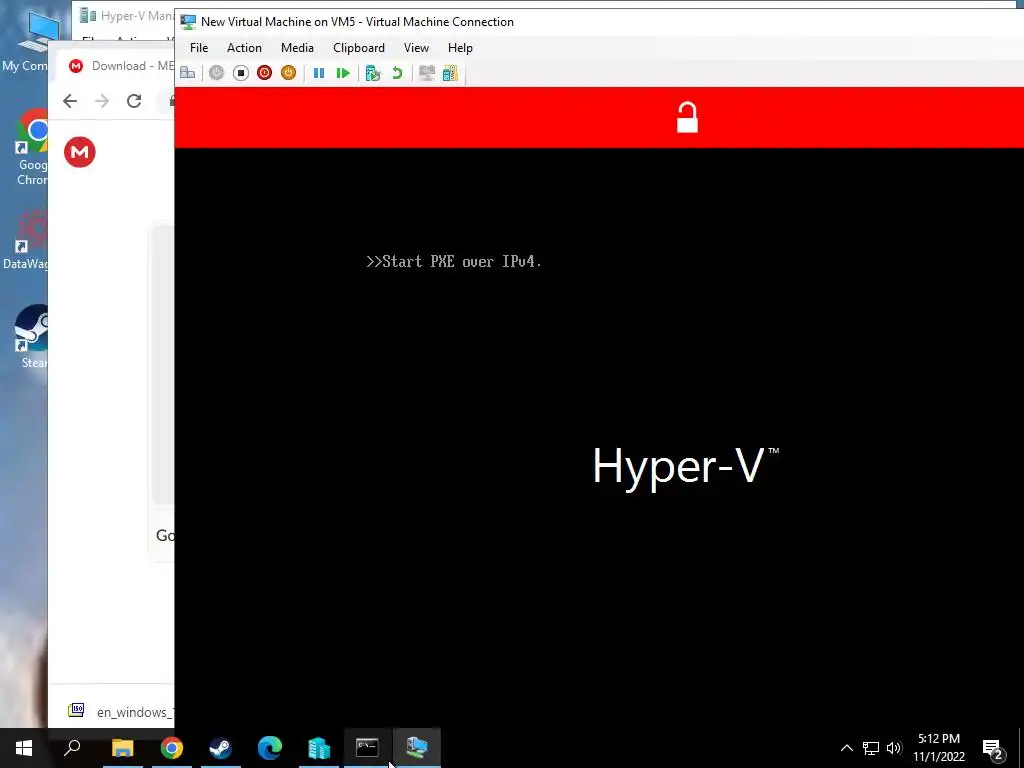Click the white unlock padlock icon
Image resolution: width=1024 pixels, height=768 pixels.
[x=687, y=118]
